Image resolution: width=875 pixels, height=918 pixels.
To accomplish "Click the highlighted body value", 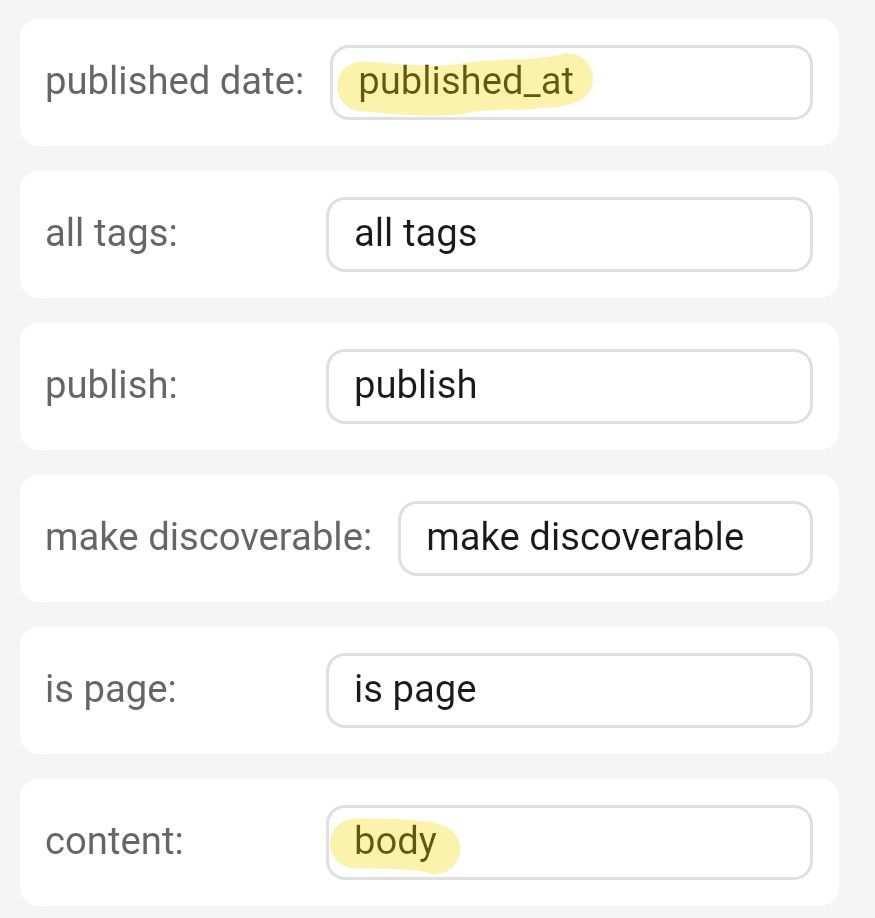I will [x=395, y=842].
